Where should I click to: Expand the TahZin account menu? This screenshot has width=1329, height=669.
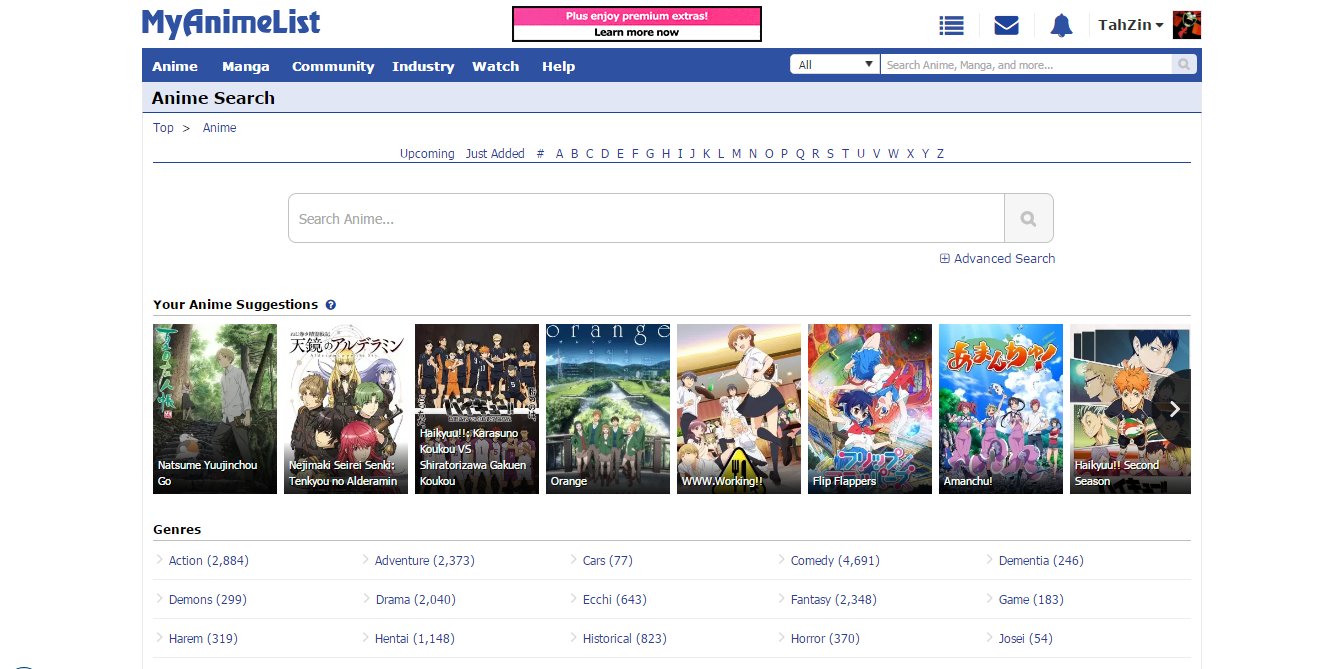coord(1130,25)
